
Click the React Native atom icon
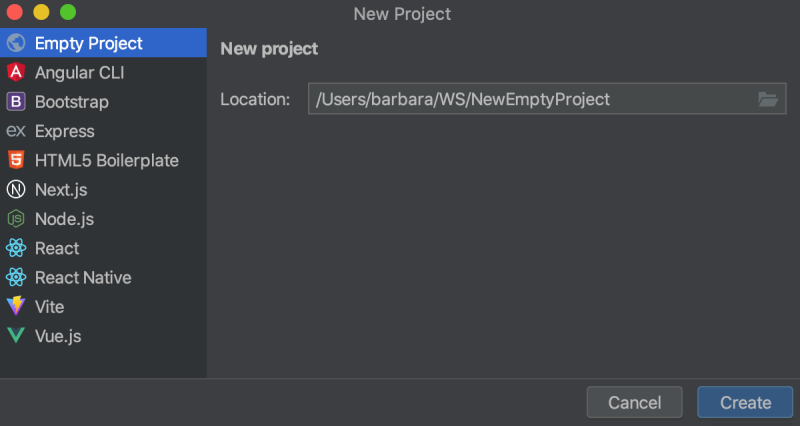tap(16, 277)
